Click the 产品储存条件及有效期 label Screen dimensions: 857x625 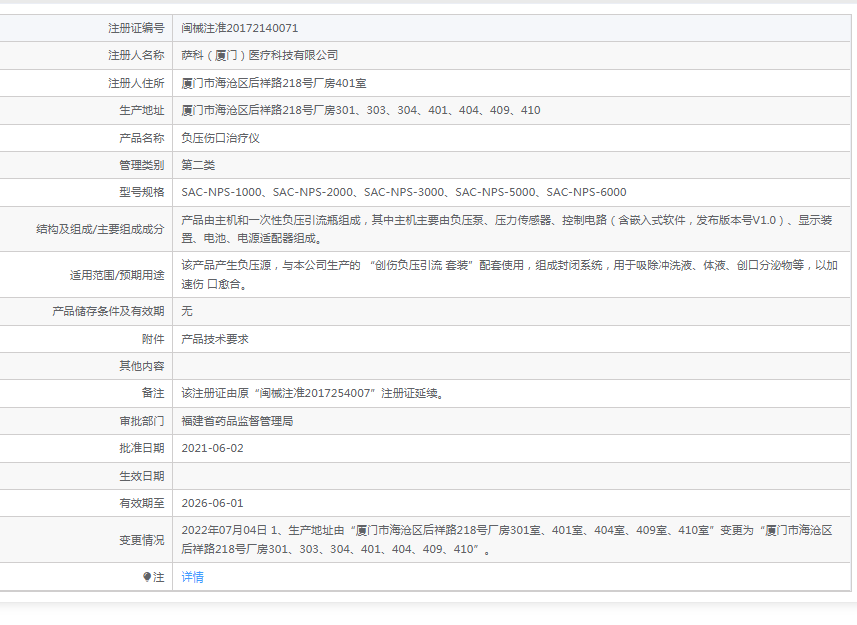click(108, 311)
